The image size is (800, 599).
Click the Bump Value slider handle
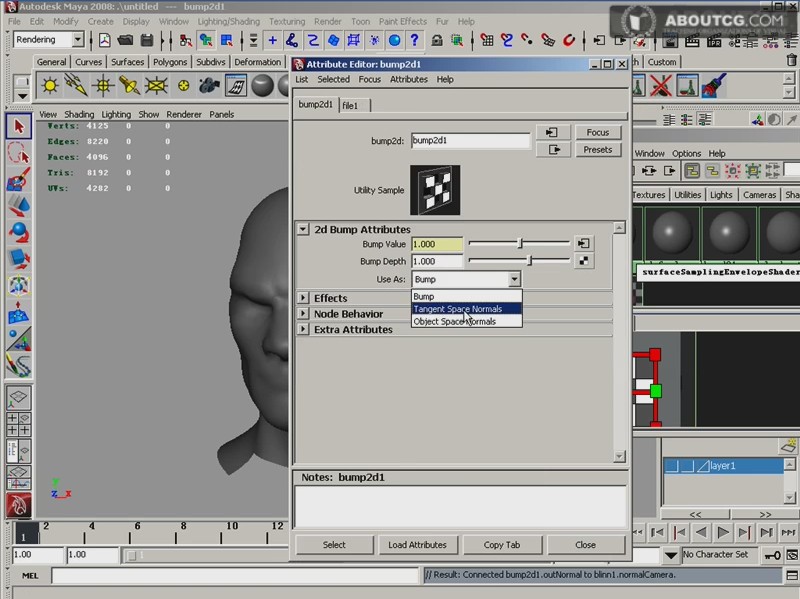520,243
